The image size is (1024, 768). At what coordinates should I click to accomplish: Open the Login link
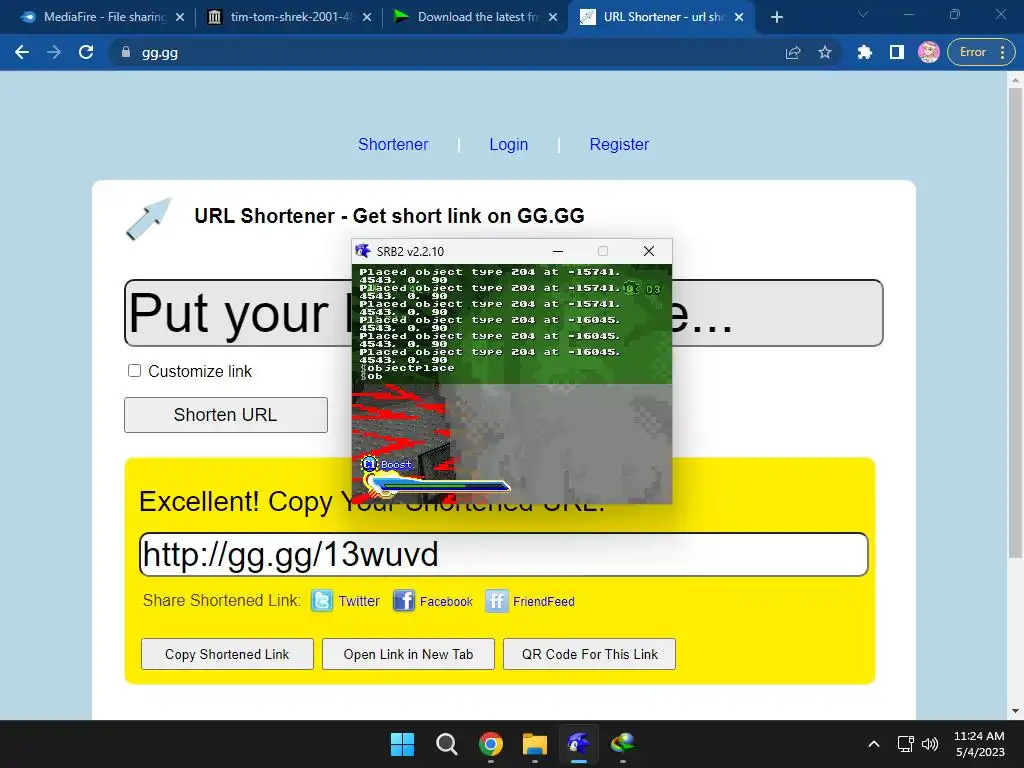[x=509, y=144]
